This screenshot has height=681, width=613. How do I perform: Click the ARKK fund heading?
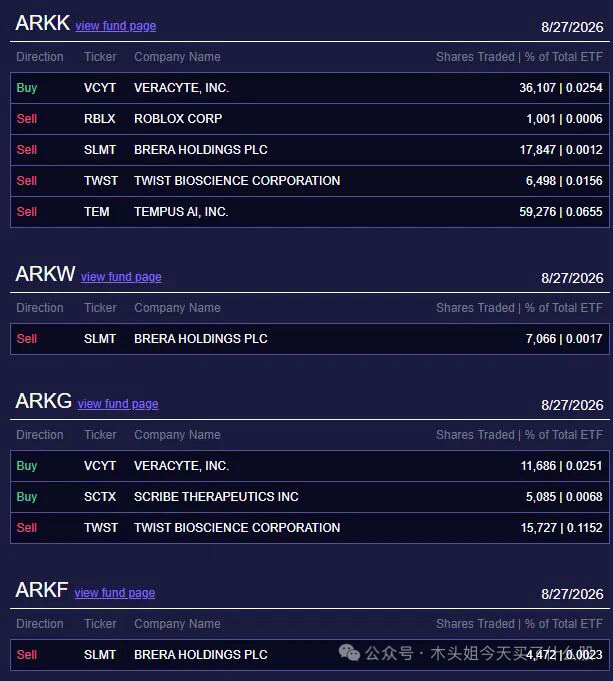click(x=43, y=23)
